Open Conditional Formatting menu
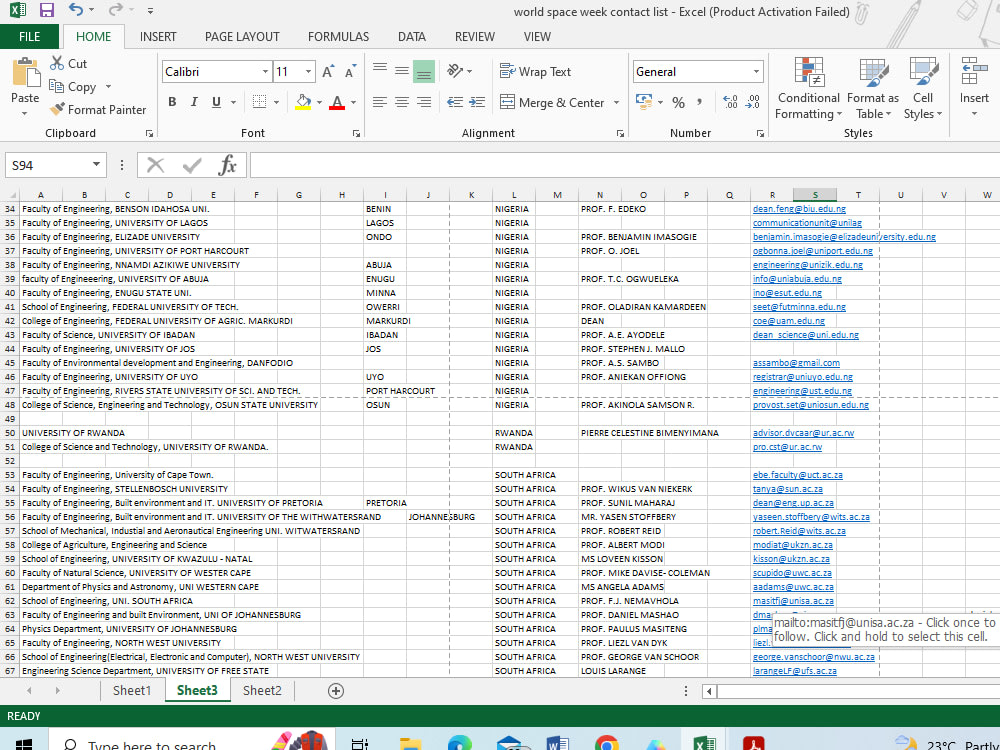This screenshot has height=750, width=1000. pos(808,88)
